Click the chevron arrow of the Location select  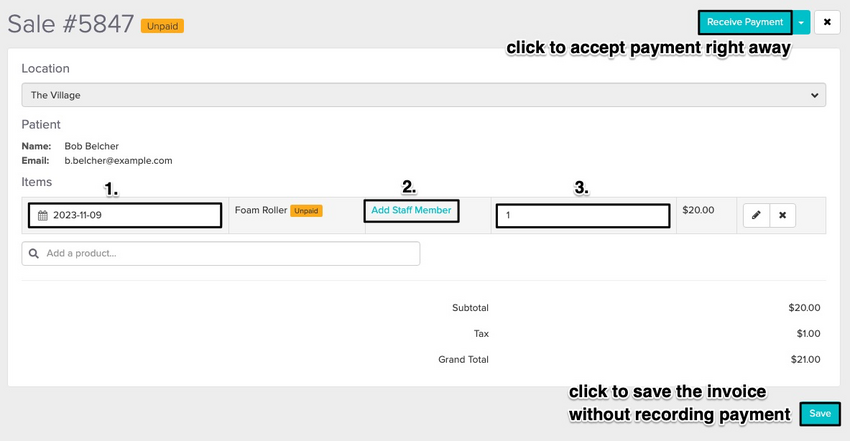(814, 95)
